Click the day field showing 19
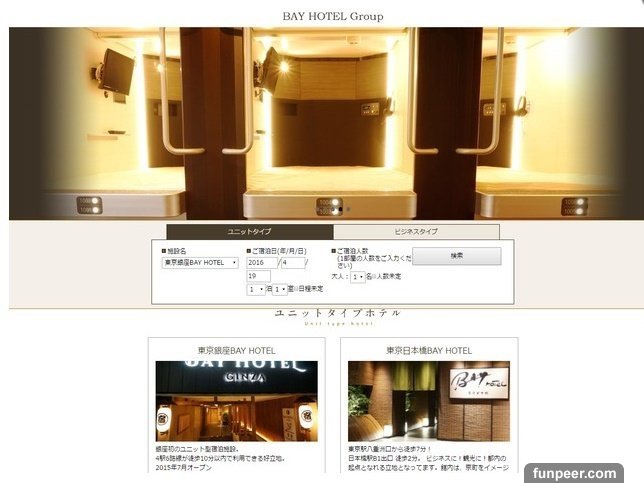This screenshot has height=483, width=644. click(x=258, y=275)
